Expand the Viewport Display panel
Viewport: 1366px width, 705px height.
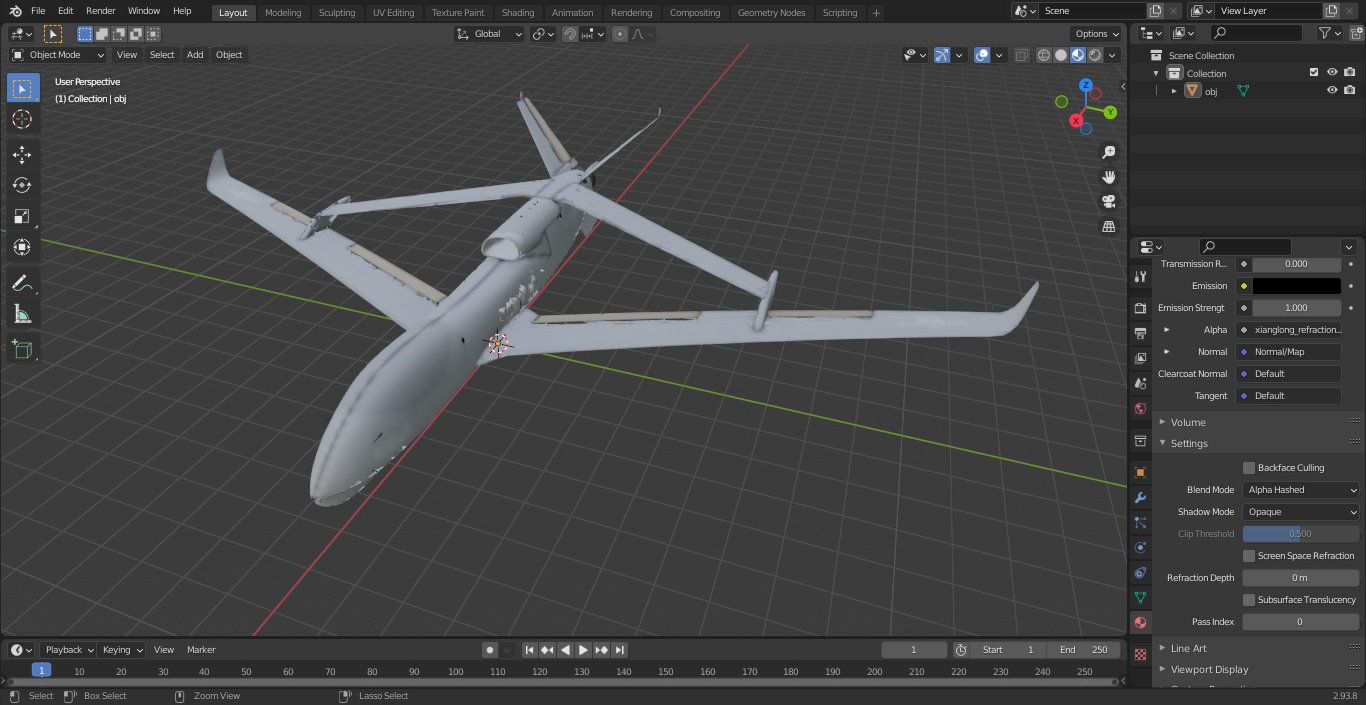1209,669
